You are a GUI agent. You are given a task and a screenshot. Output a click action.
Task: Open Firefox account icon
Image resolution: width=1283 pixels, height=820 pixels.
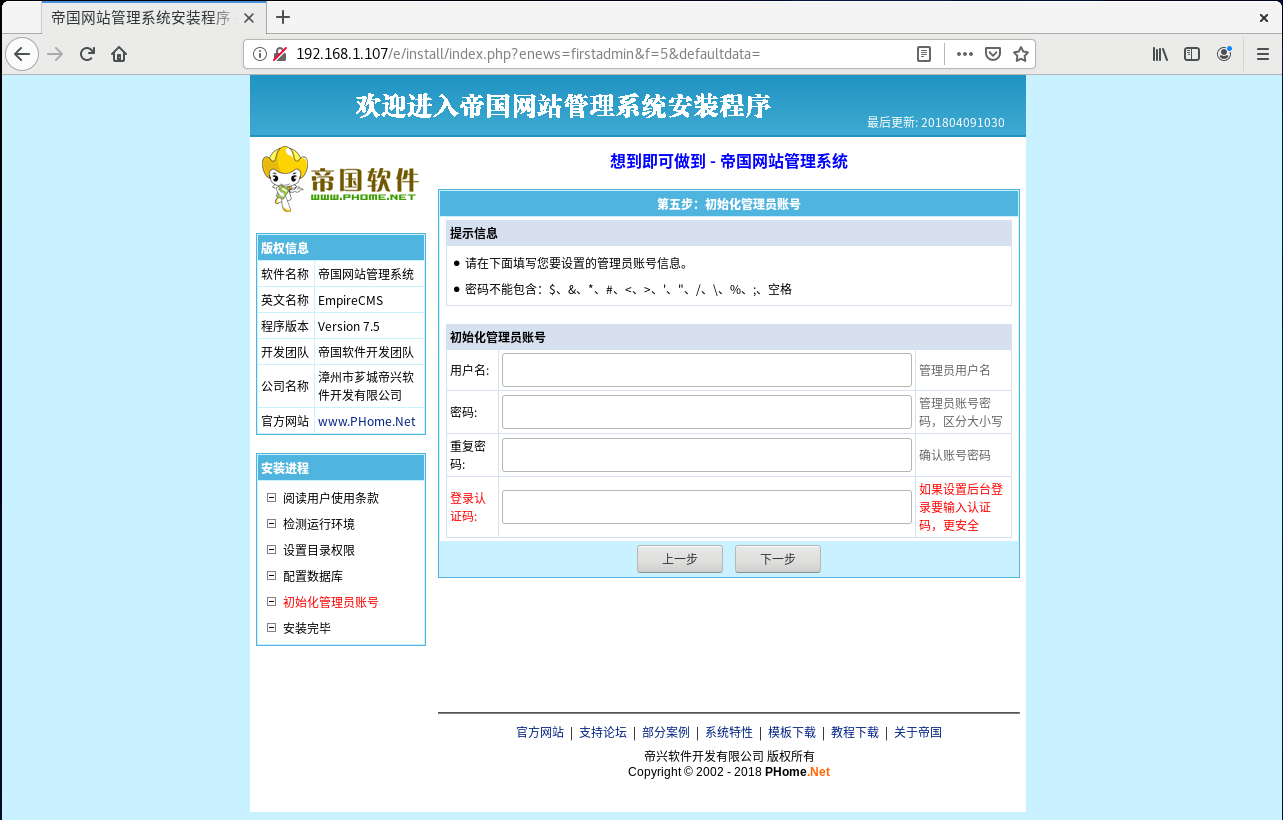click(x=1224, y=54)
